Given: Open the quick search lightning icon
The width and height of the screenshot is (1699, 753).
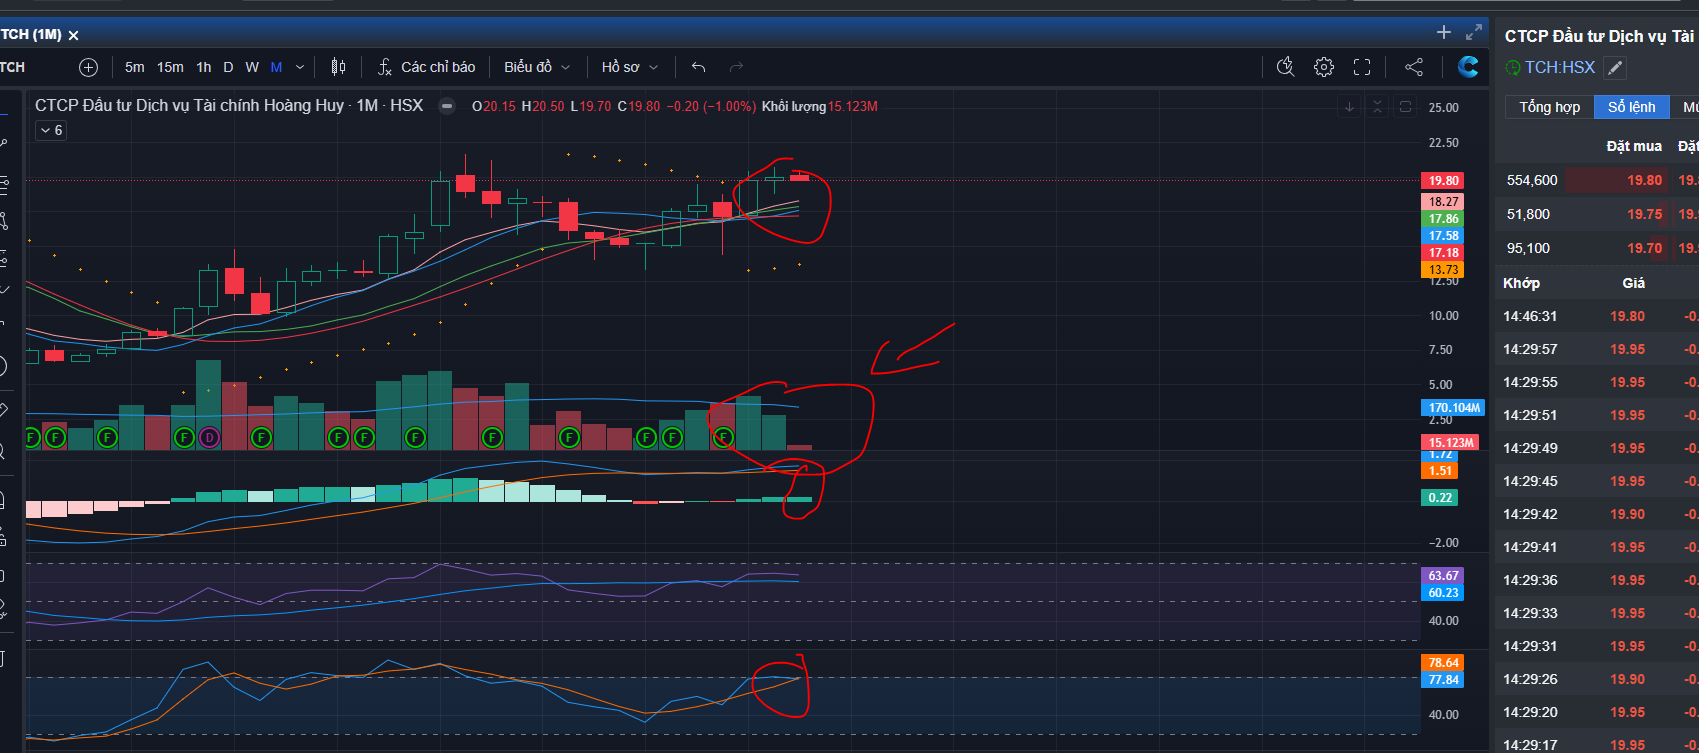Looking at the screenshot, I should point(1286,67).
